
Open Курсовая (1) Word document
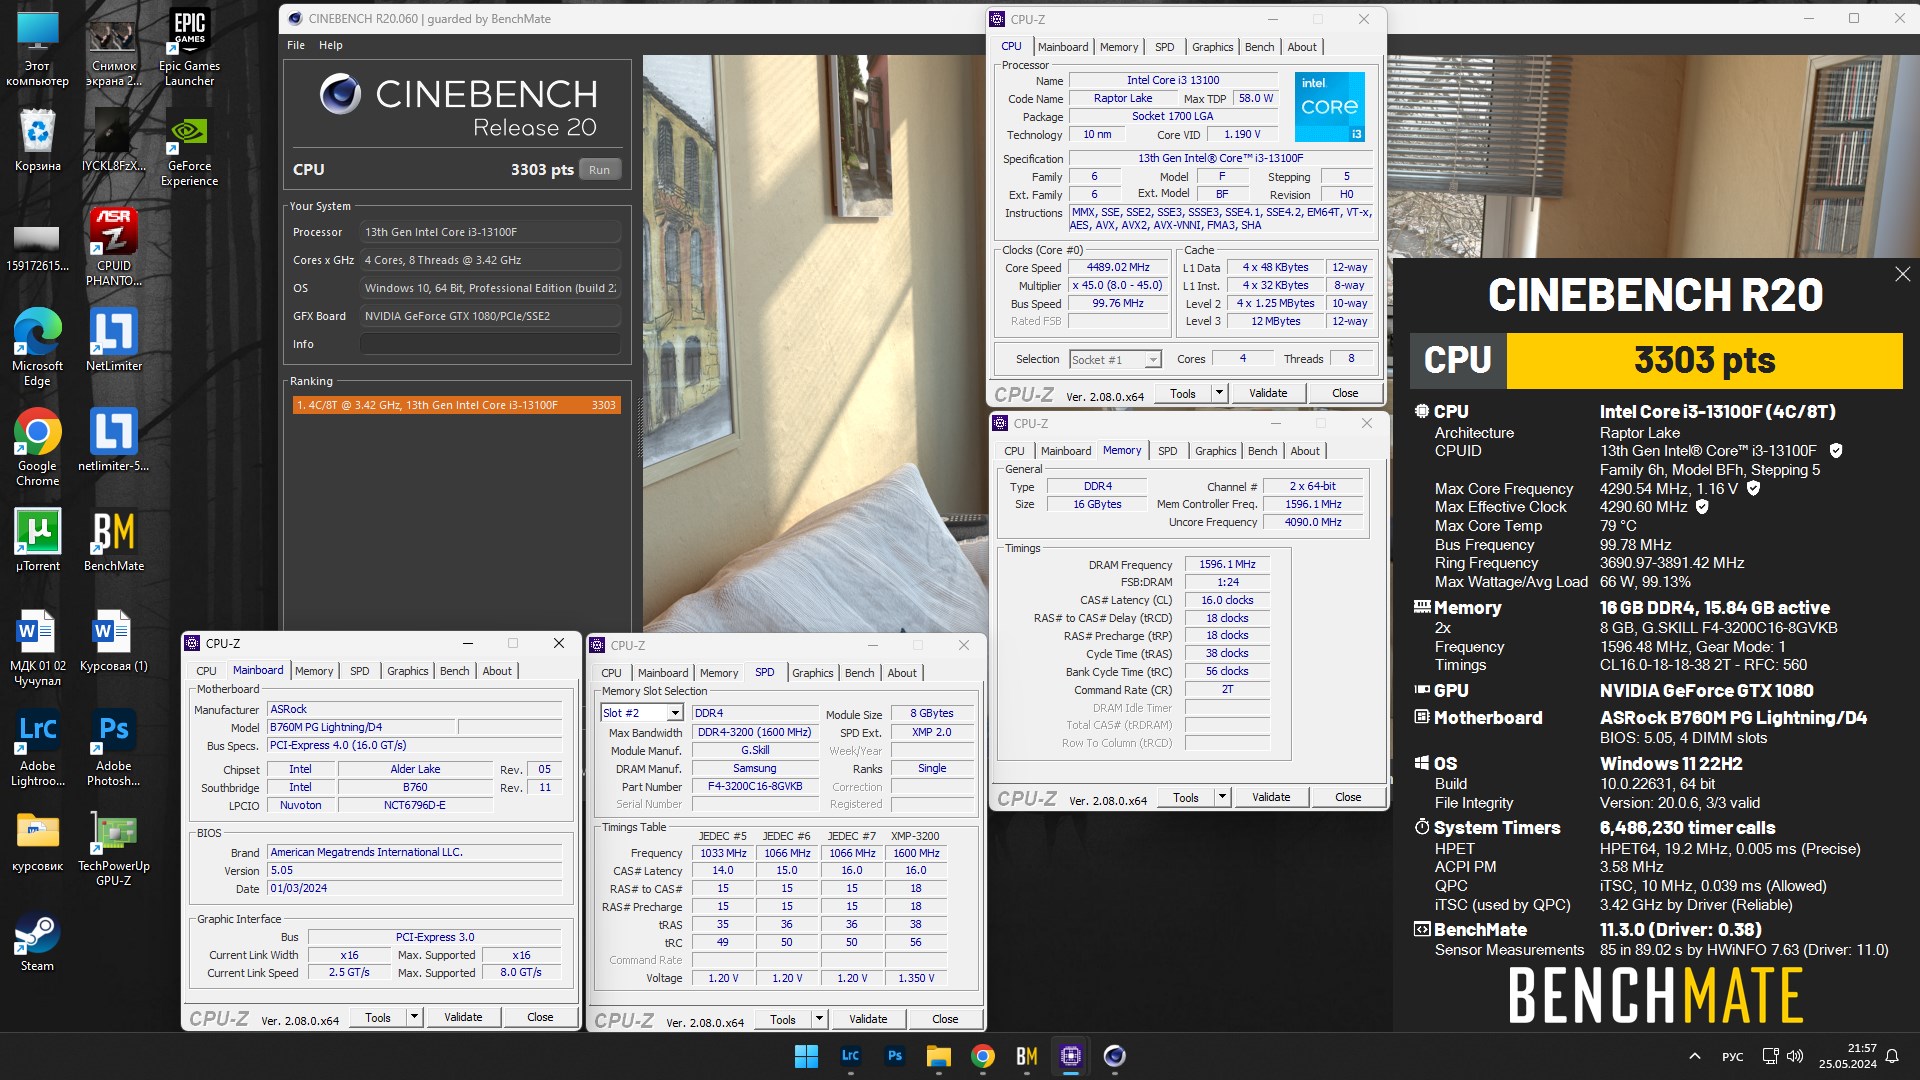(x=113, y=640)
